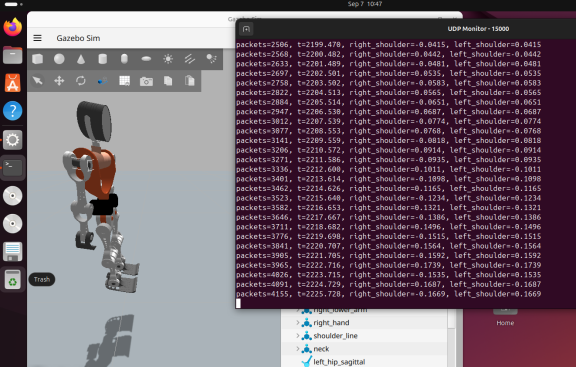This screenshot has height=368, width=577.
Task: Click the Home desktop folder
Action: pos(505,316)
